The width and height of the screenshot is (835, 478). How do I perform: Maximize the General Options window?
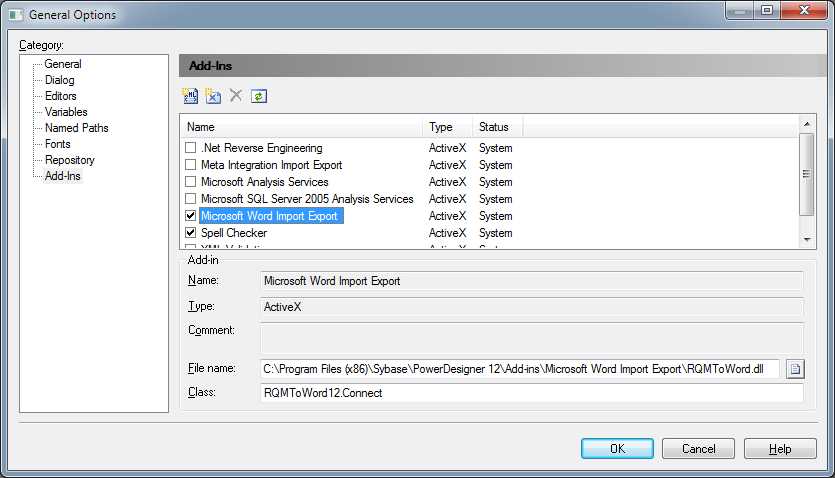tap(767, 11)
